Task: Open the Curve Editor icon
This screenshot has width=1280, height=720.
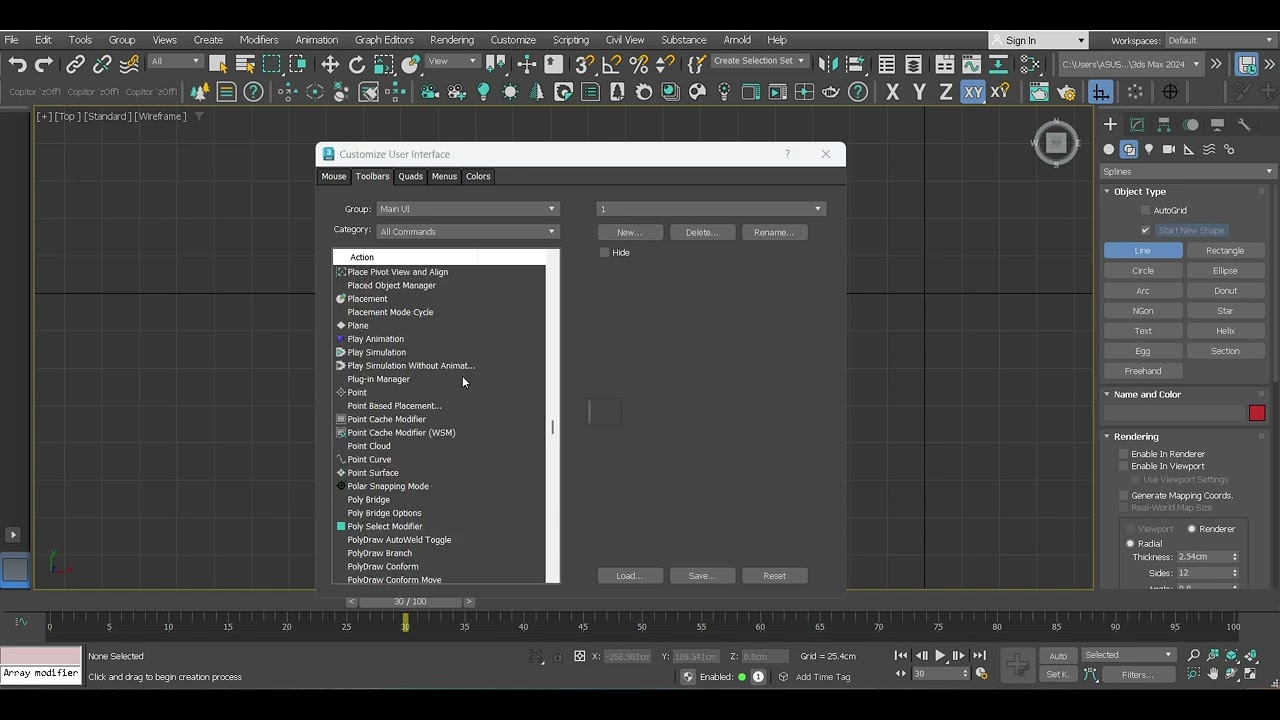Action: click(971, 64)
